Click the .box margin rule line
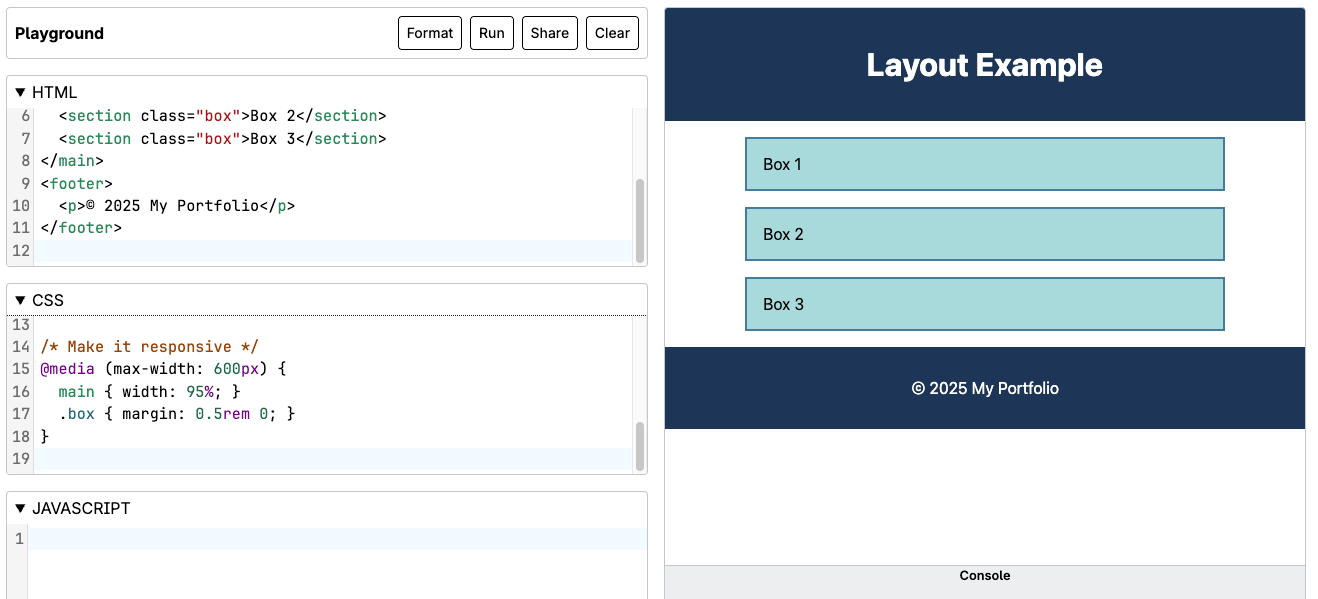Image resolution: width=1318 pixels, height=599 pixels. click(177, 414)
